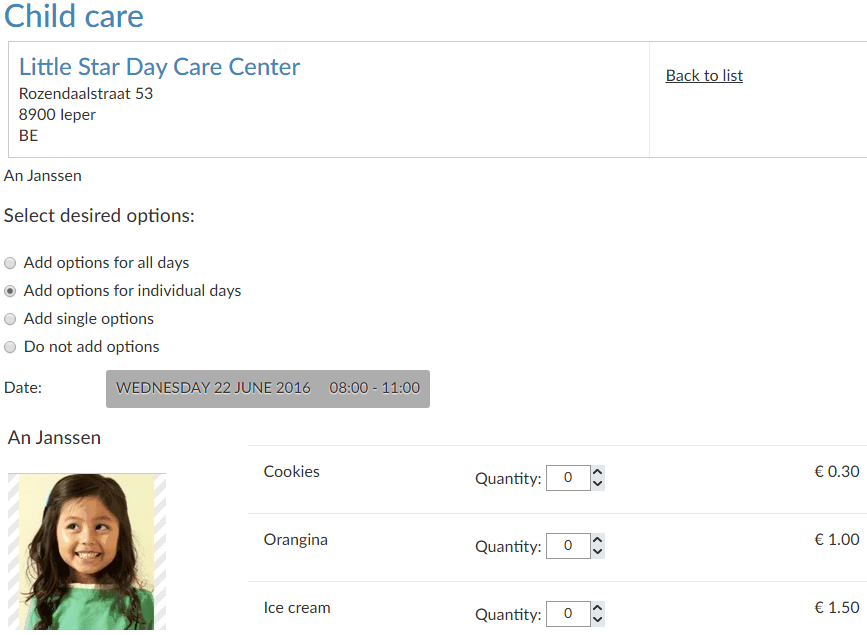Increase Orangina quantity with up arrow

click(597, 540)
